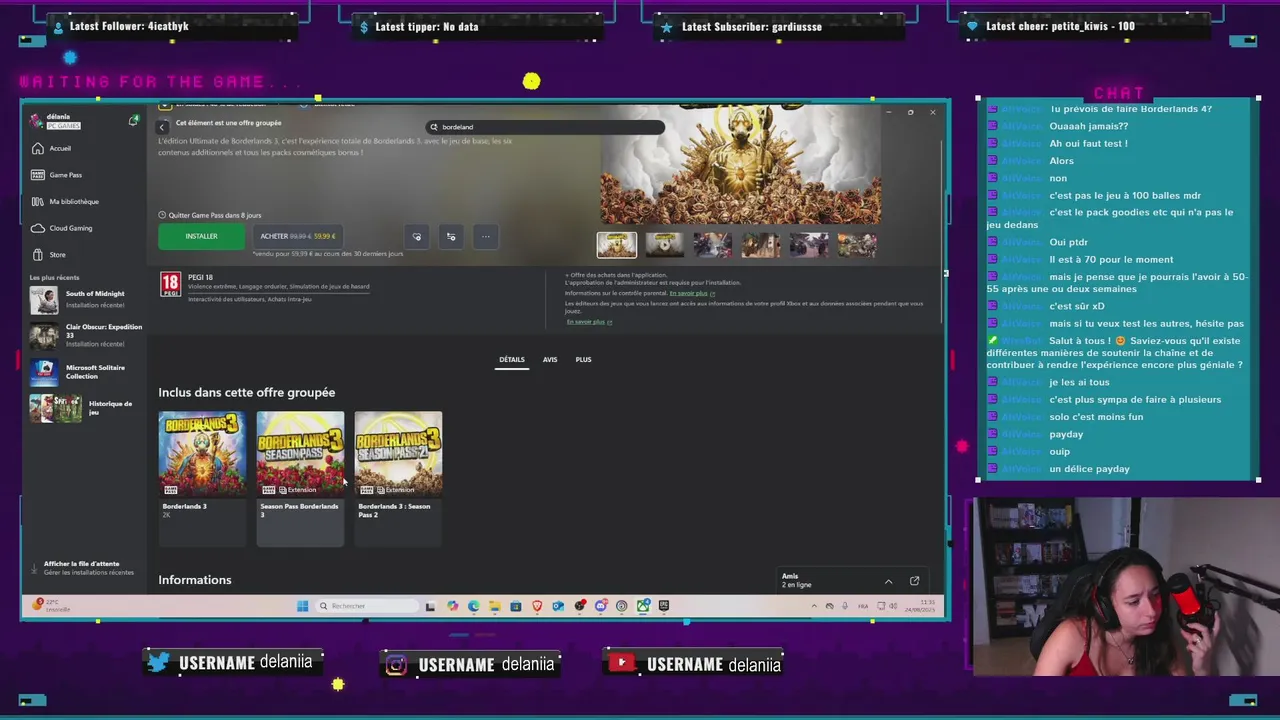Open Clair Obscur: Expedition 33 recent entry
This screenshot has width=1280, height=720.
pyautogui.click(x=85, y=336)
